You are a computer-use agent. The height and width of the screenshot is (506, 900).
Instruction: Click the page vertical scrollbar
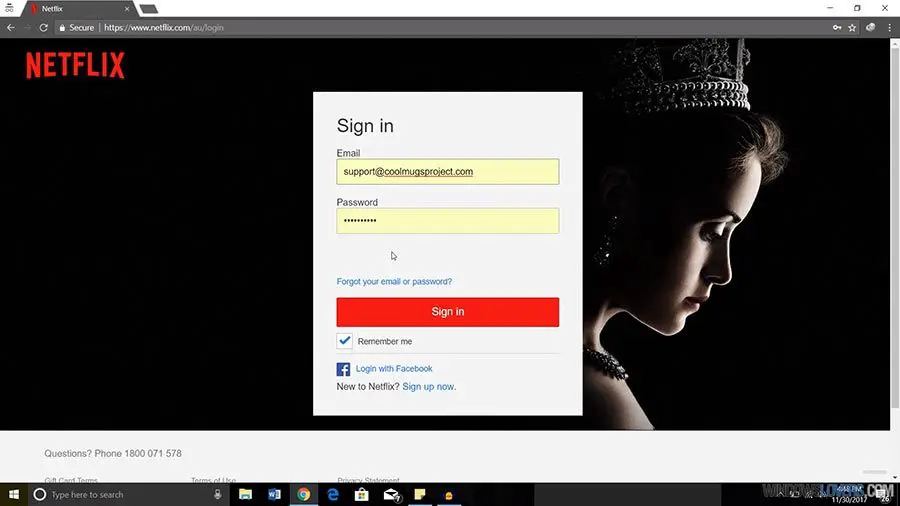click(x=895, y=228)
